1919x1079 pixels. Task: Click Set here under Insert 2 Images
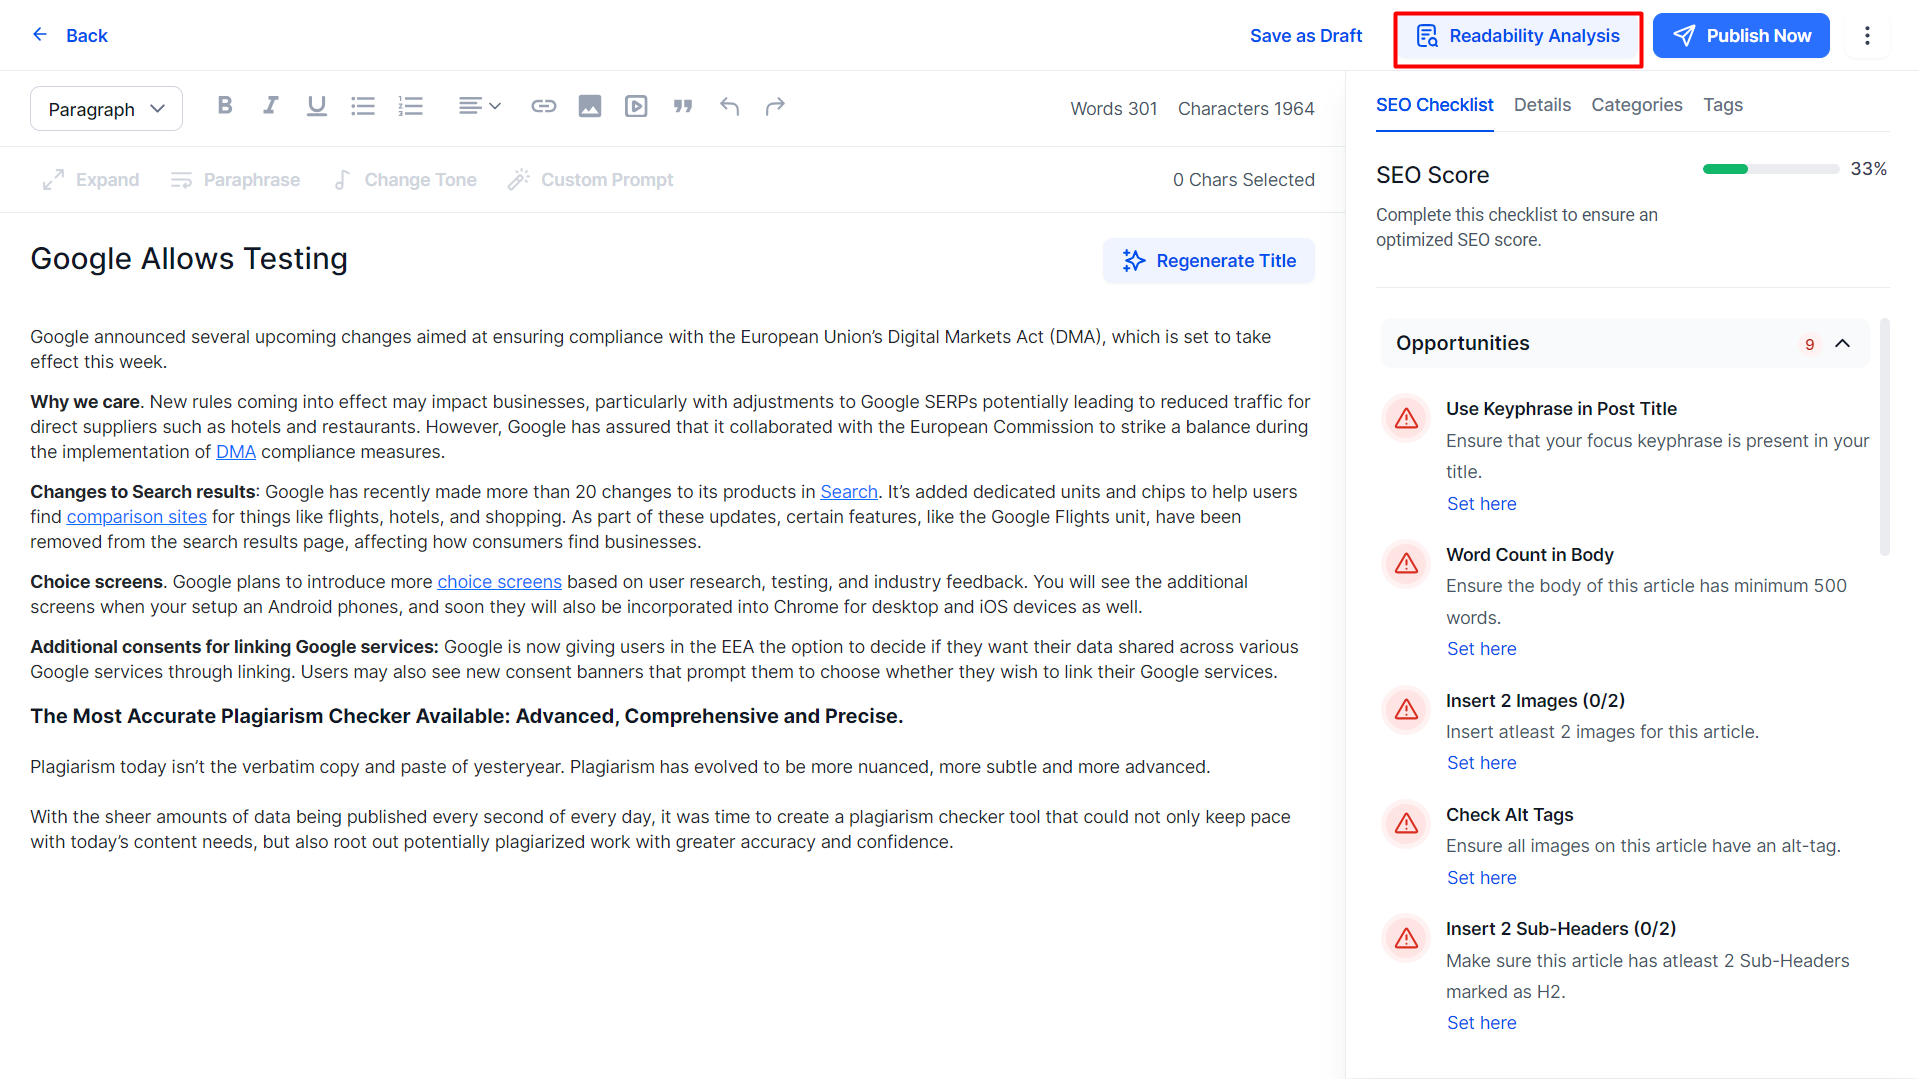pos(1481,763)
